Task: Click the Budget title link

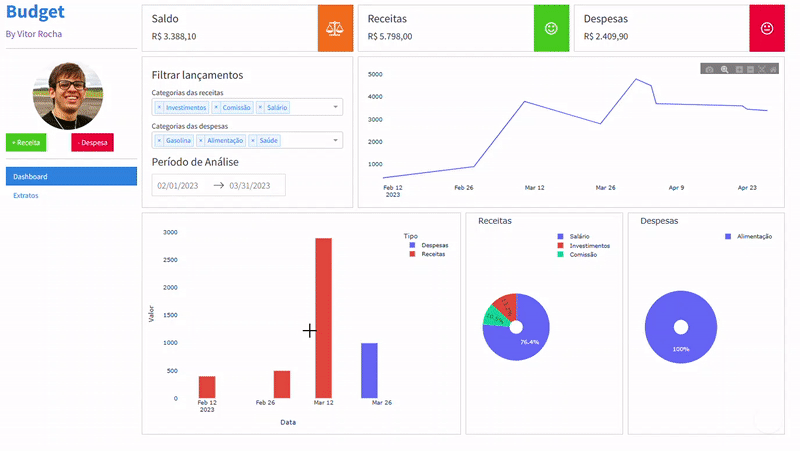Action: (x=35, y=12)
